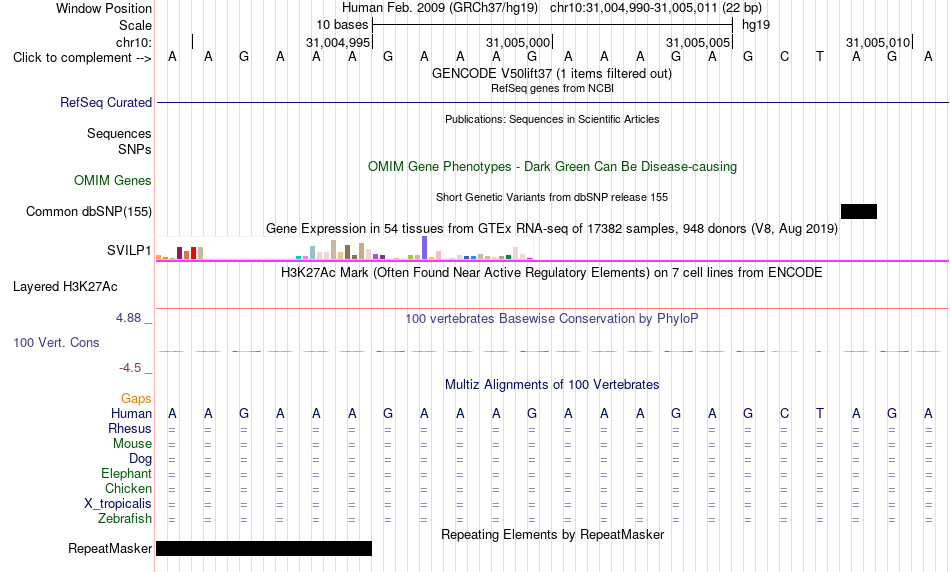Image resolution: width=950 pixels, height=572 pixels.
Task: Click the X_tropicalis species row label
Action: point(118,504)
